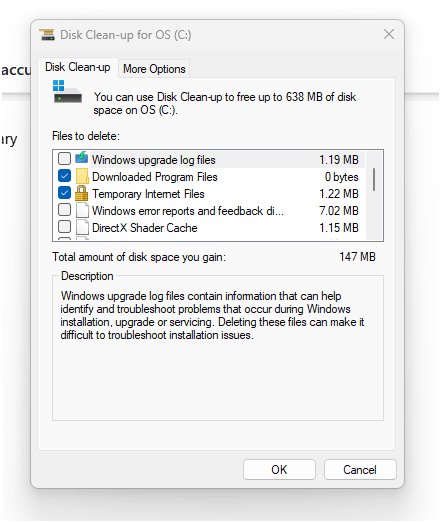Select the Downloaded Program Files row
This screenshot has width=441, height=523.
211,176
